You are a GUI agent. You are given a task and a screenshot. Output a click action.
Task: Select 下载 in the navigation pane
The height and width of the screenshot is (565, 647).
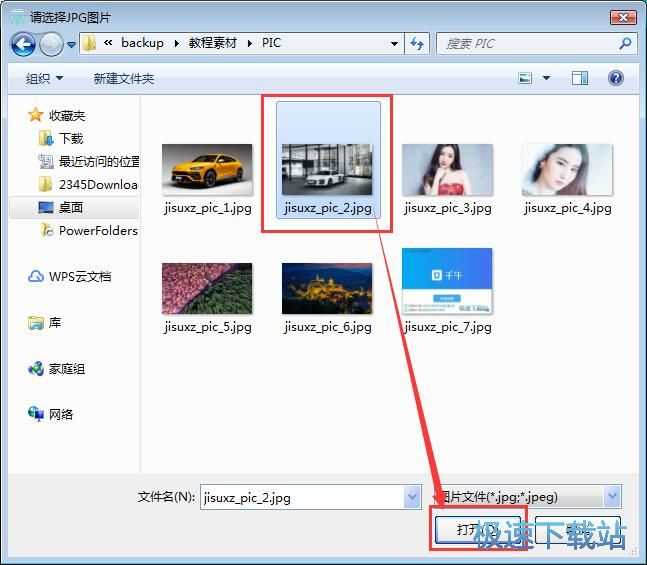click(x=71, y=138)
